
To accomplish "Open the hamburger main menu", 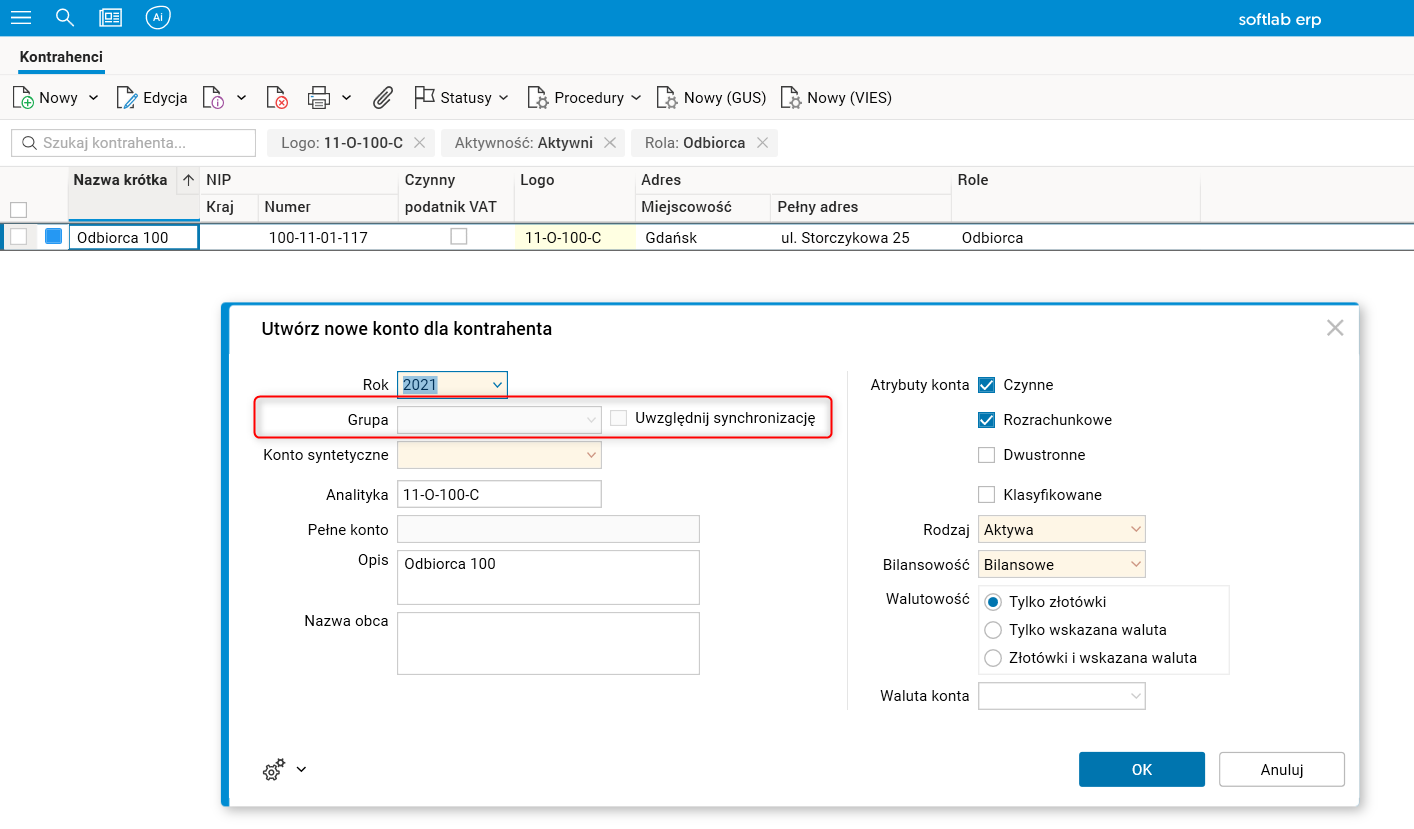I will point(20,18).
